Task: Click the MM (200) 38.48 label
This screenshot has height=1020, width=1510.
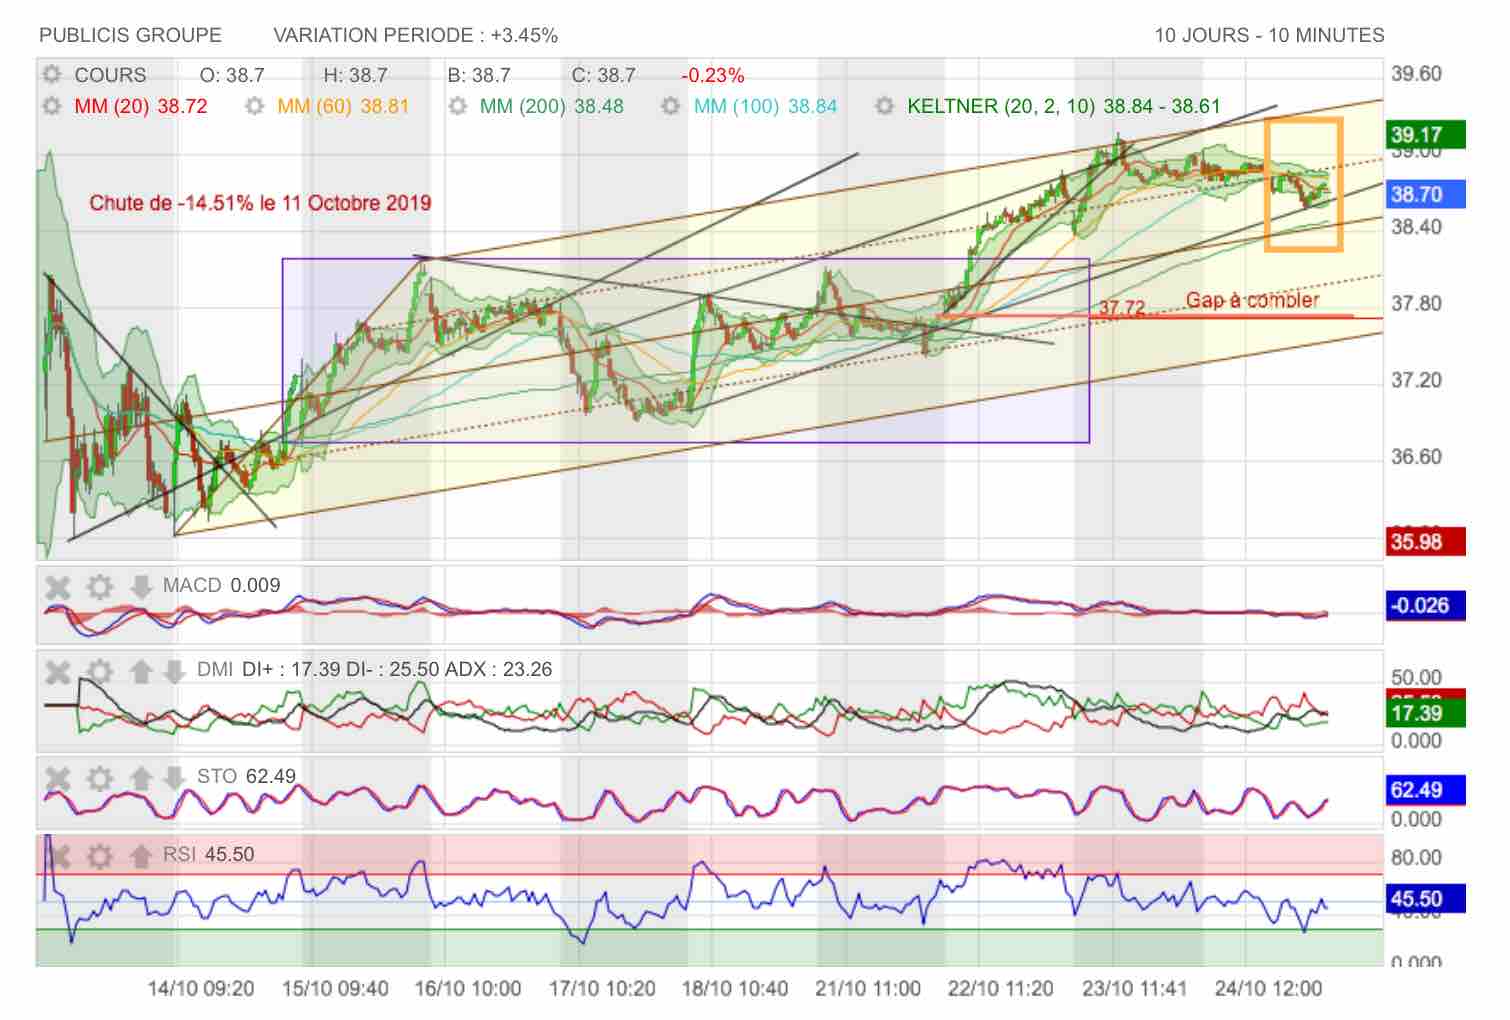Action: click(551, 106)
